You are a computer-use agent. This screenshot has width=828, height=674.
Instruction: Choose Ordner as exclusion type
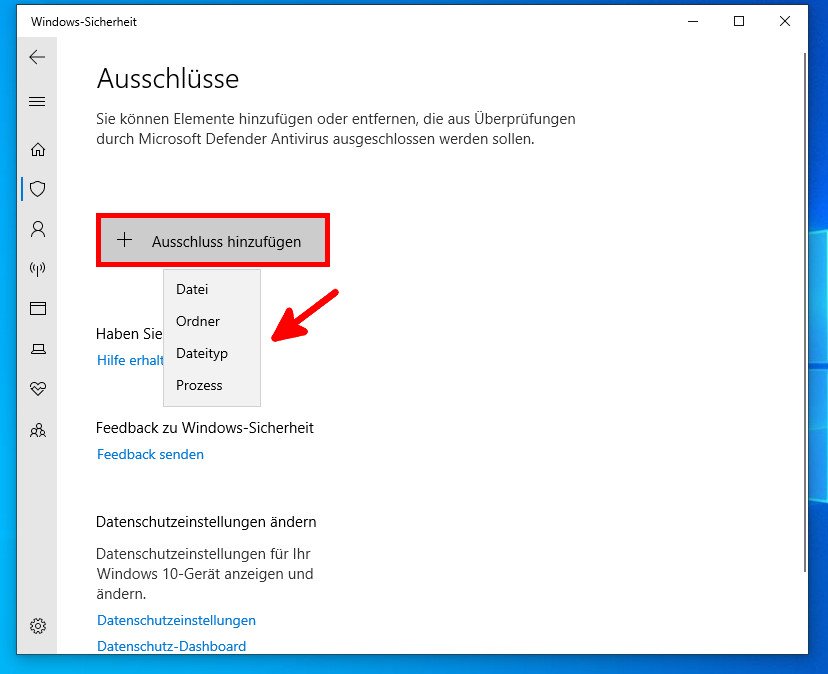[196, 321]
